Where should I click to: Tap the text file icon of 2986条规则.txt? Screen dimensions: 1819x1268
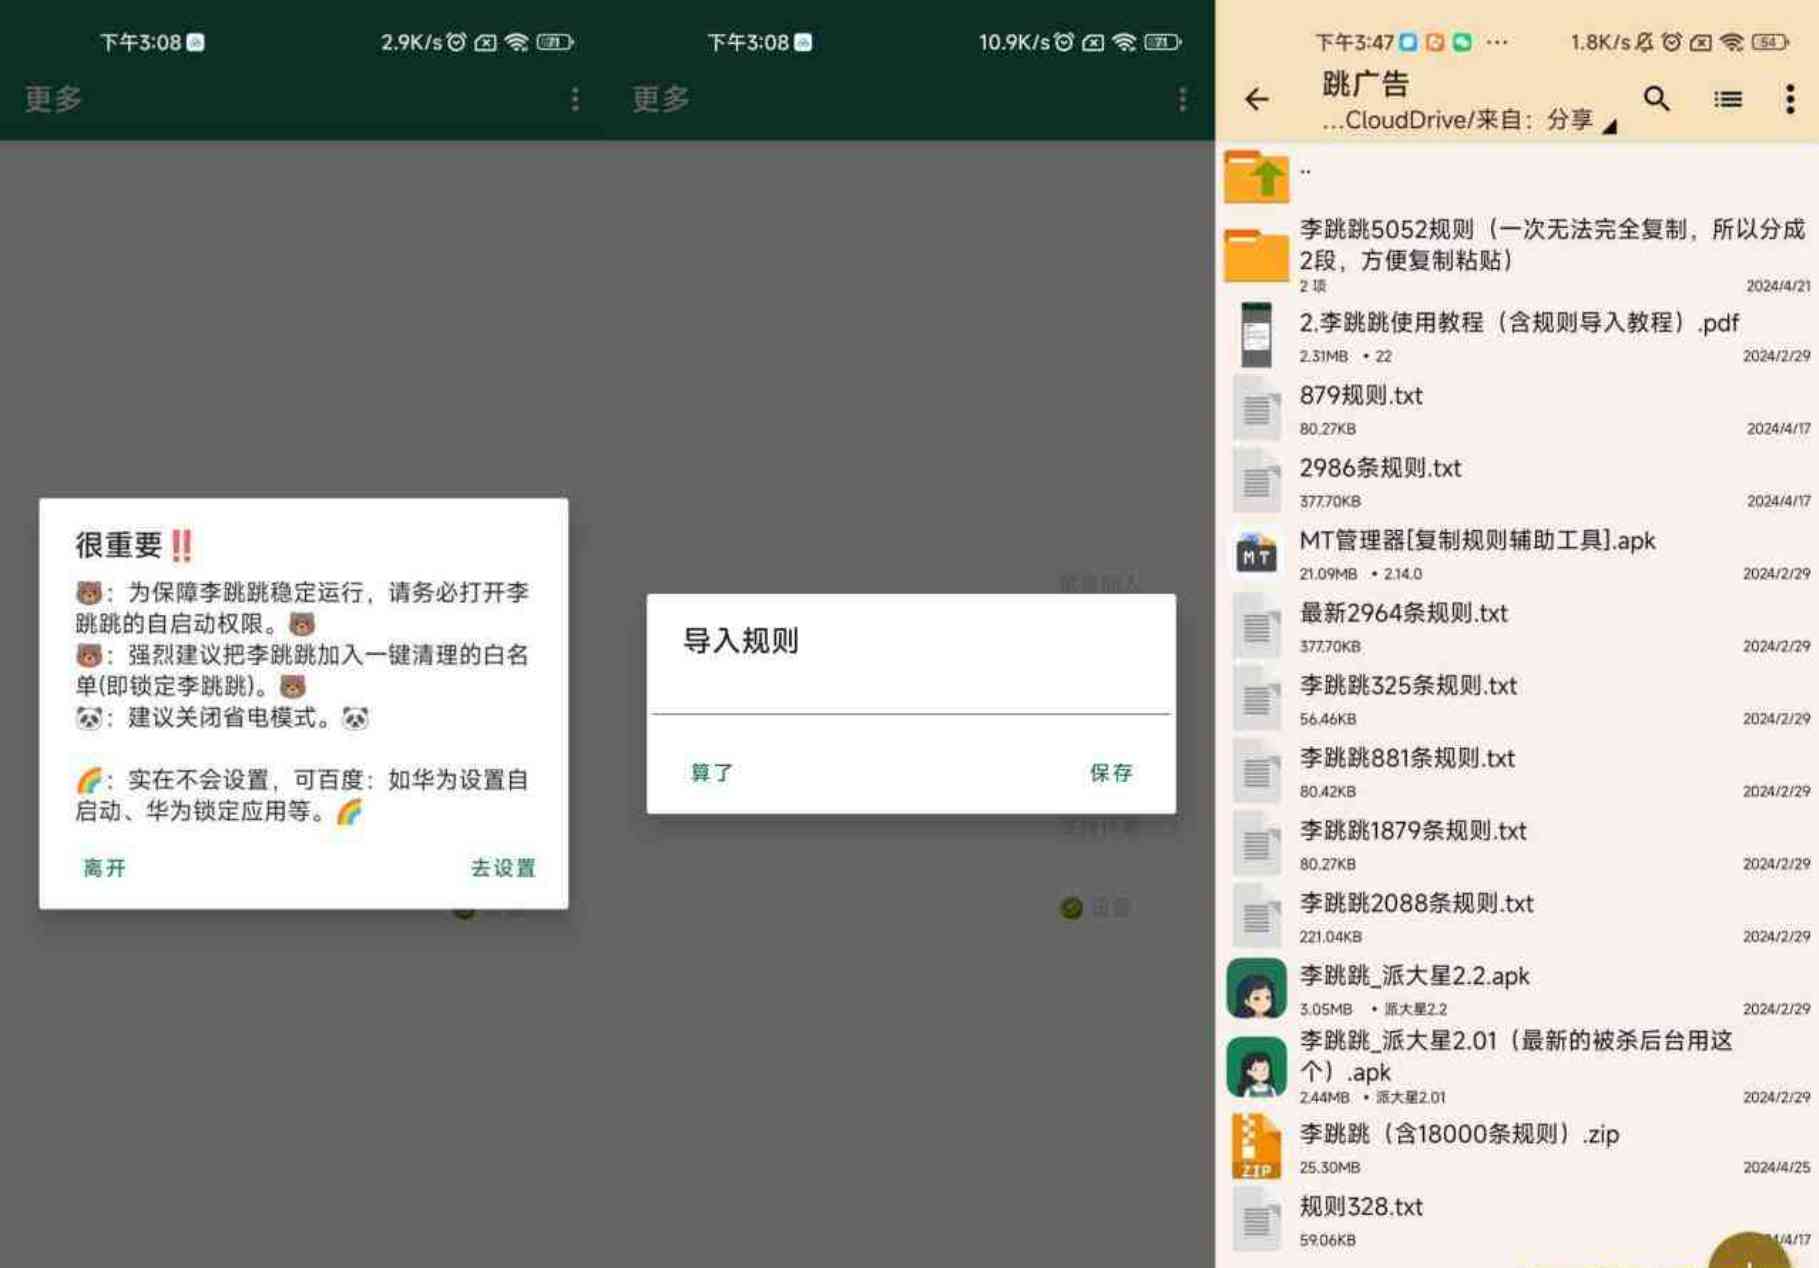(1256, 481)
